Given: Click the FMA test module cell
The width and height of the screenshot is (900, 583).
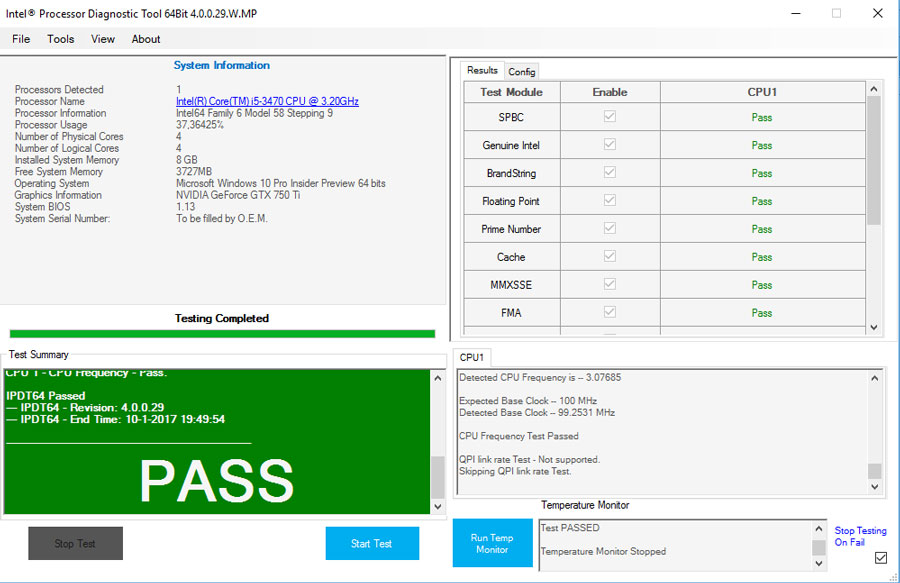Looking at the screenshot, I should [511, 313].
